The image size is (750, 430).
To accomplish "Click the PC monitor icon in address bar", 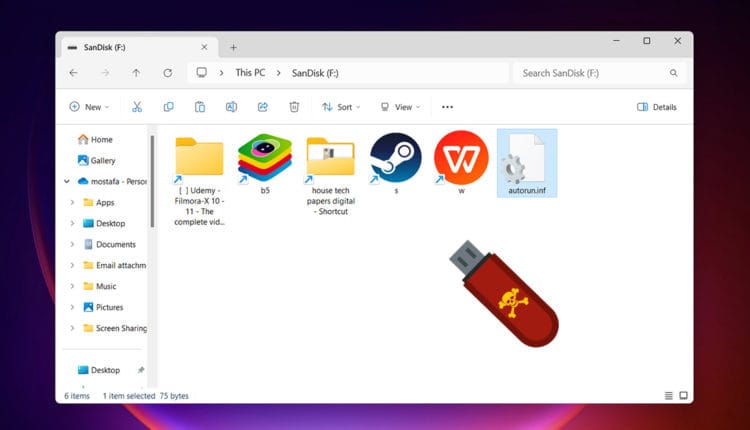I will 201,73.
